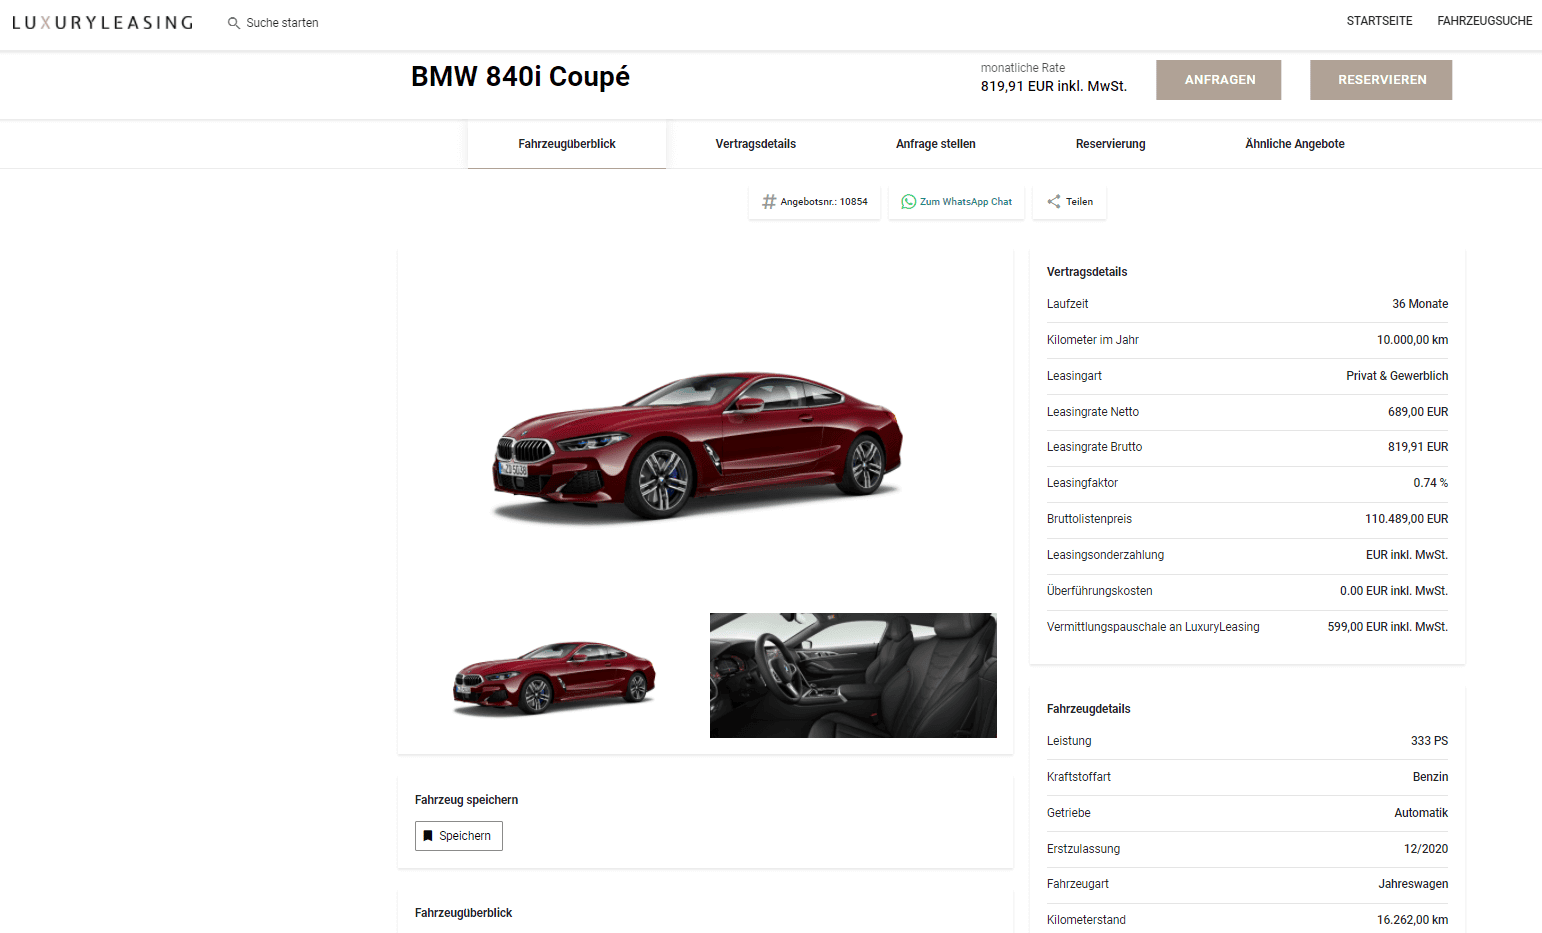Click the WhatsApp logo icon
Viewport: 1542px width, 933px height.
908,202
